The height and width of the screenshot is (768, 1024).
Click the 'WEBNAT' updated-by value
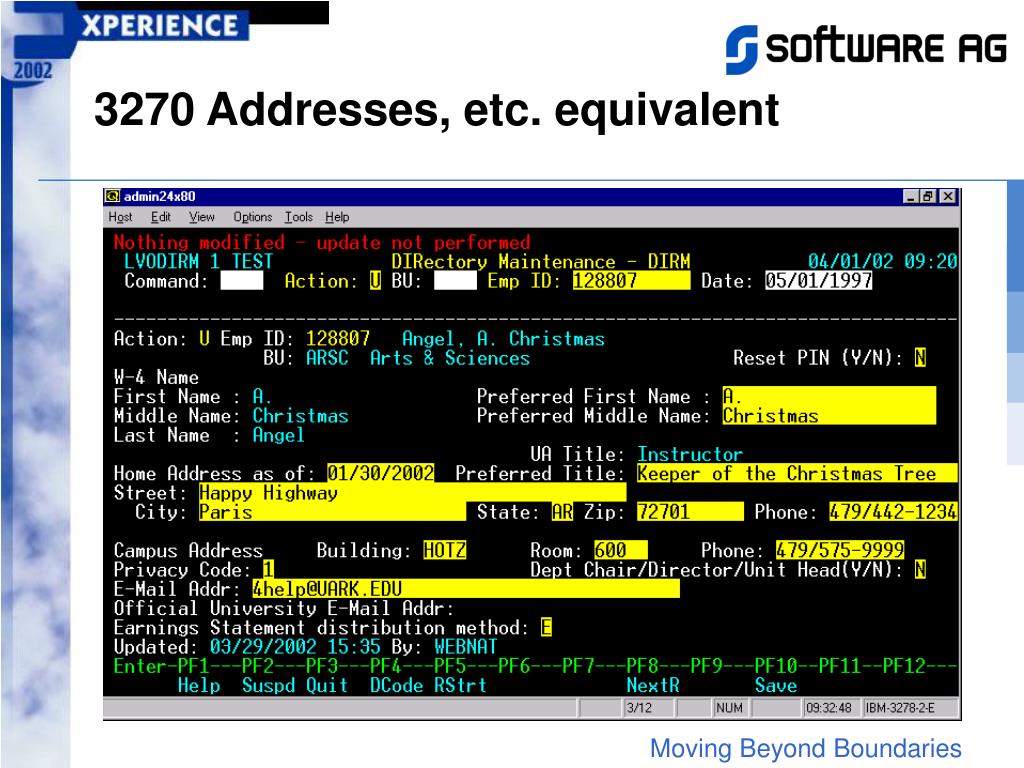tap(466, 647)
